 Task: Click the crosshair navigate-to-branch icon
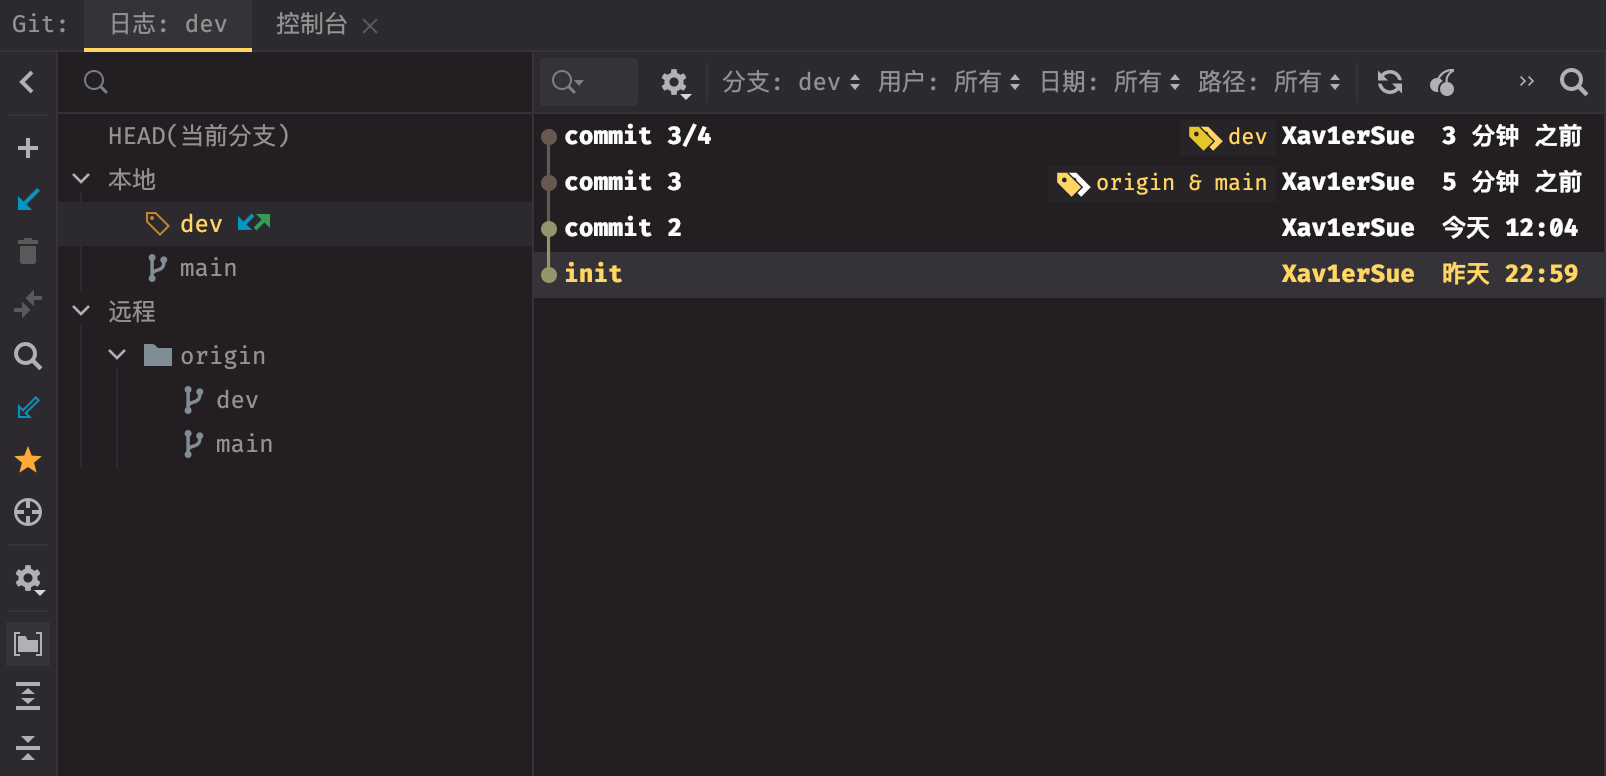28,512
